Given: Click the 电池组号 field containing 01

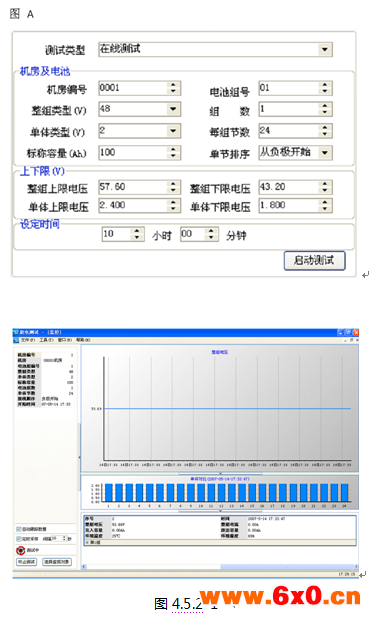Looking at the screenshot, I should point(296,88).
